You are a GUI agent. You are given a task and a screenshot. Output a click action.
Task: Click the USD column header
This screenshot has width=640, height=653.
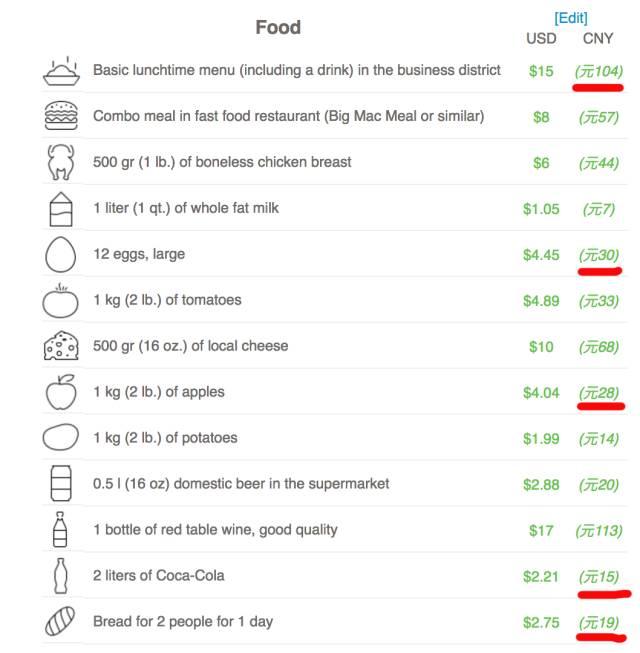(541, 39)
